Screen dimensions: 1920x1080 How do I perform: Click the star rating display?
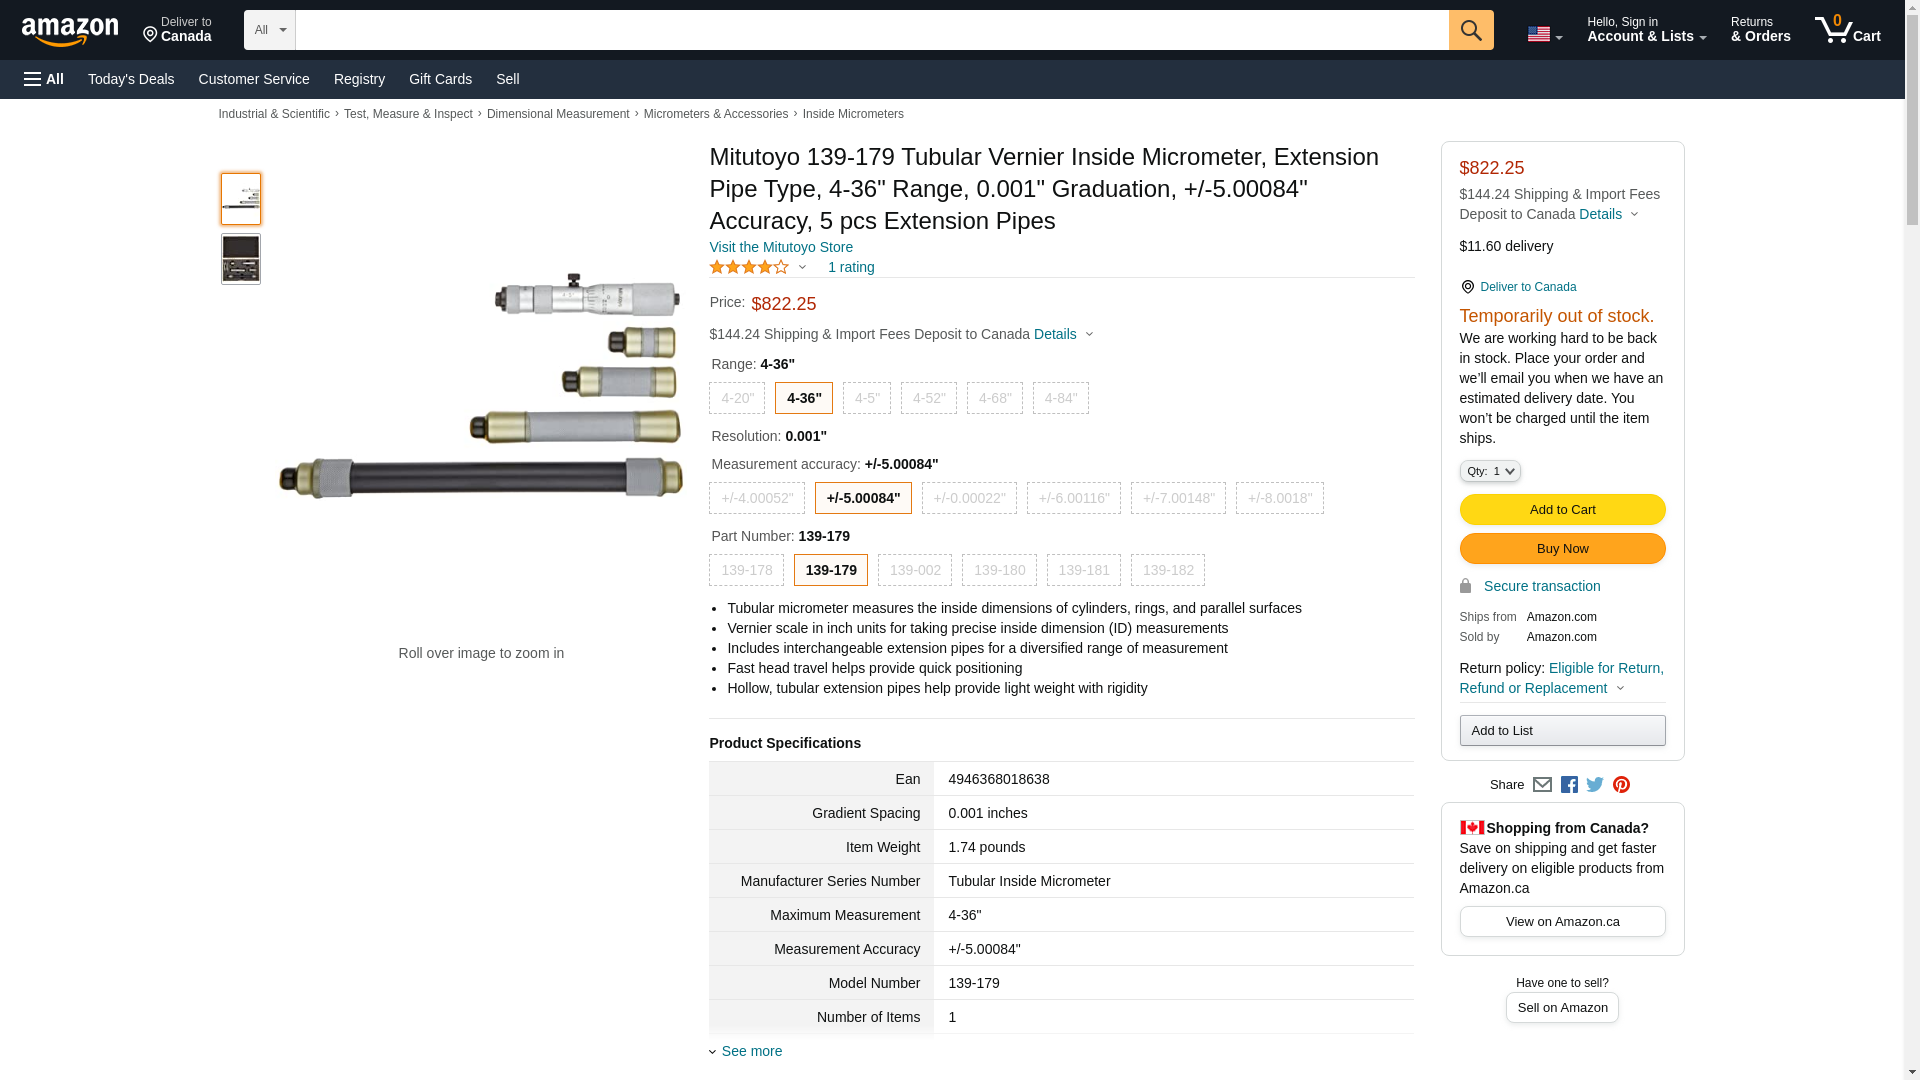point(749,267)
